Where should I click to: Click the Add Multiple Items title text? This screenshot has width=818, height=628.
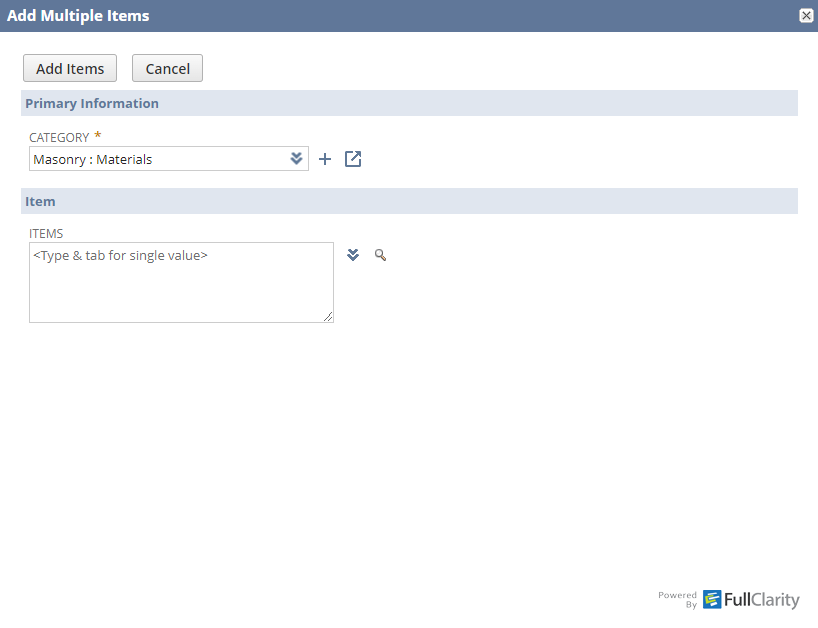coord(78,16)
